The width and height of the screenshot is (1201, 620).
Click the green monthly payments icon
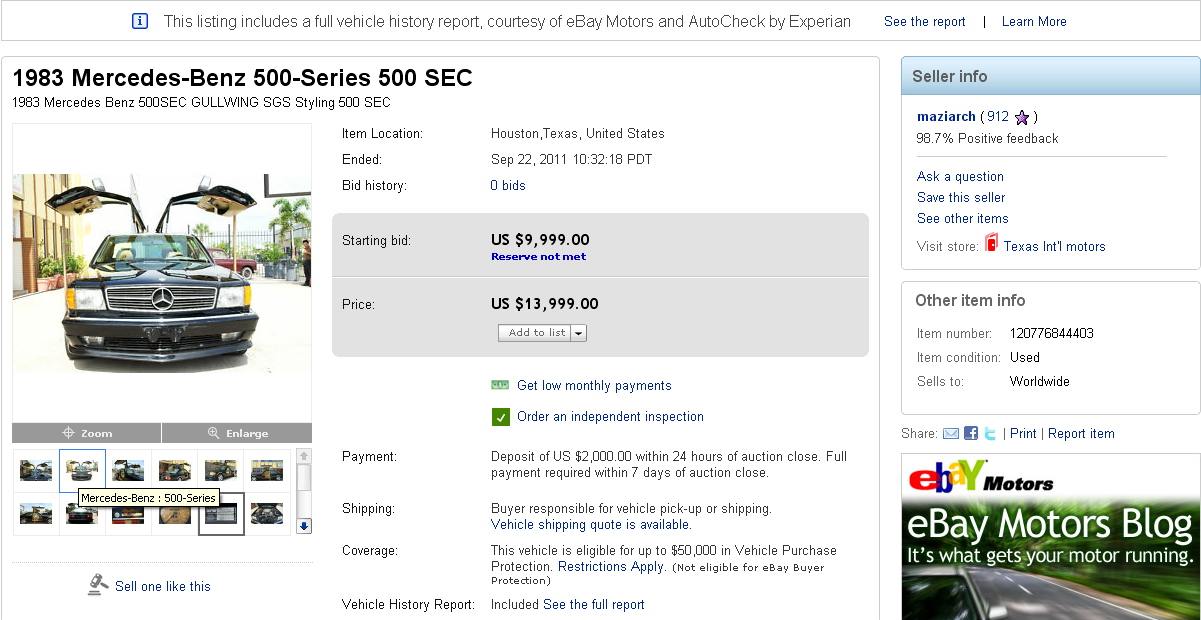500,385
